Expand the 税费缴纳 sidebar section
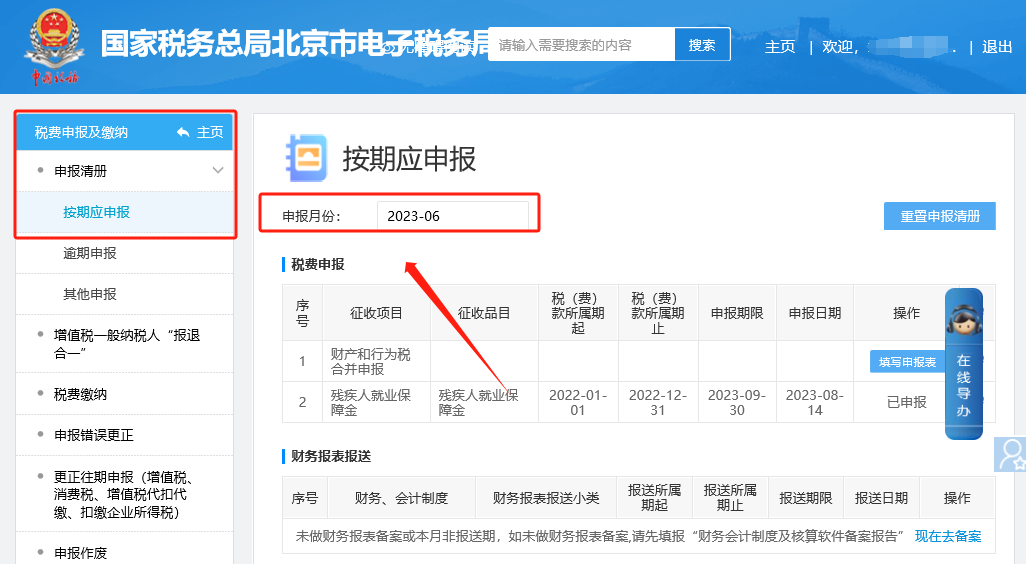1026x564 pixels. [81, 394]
